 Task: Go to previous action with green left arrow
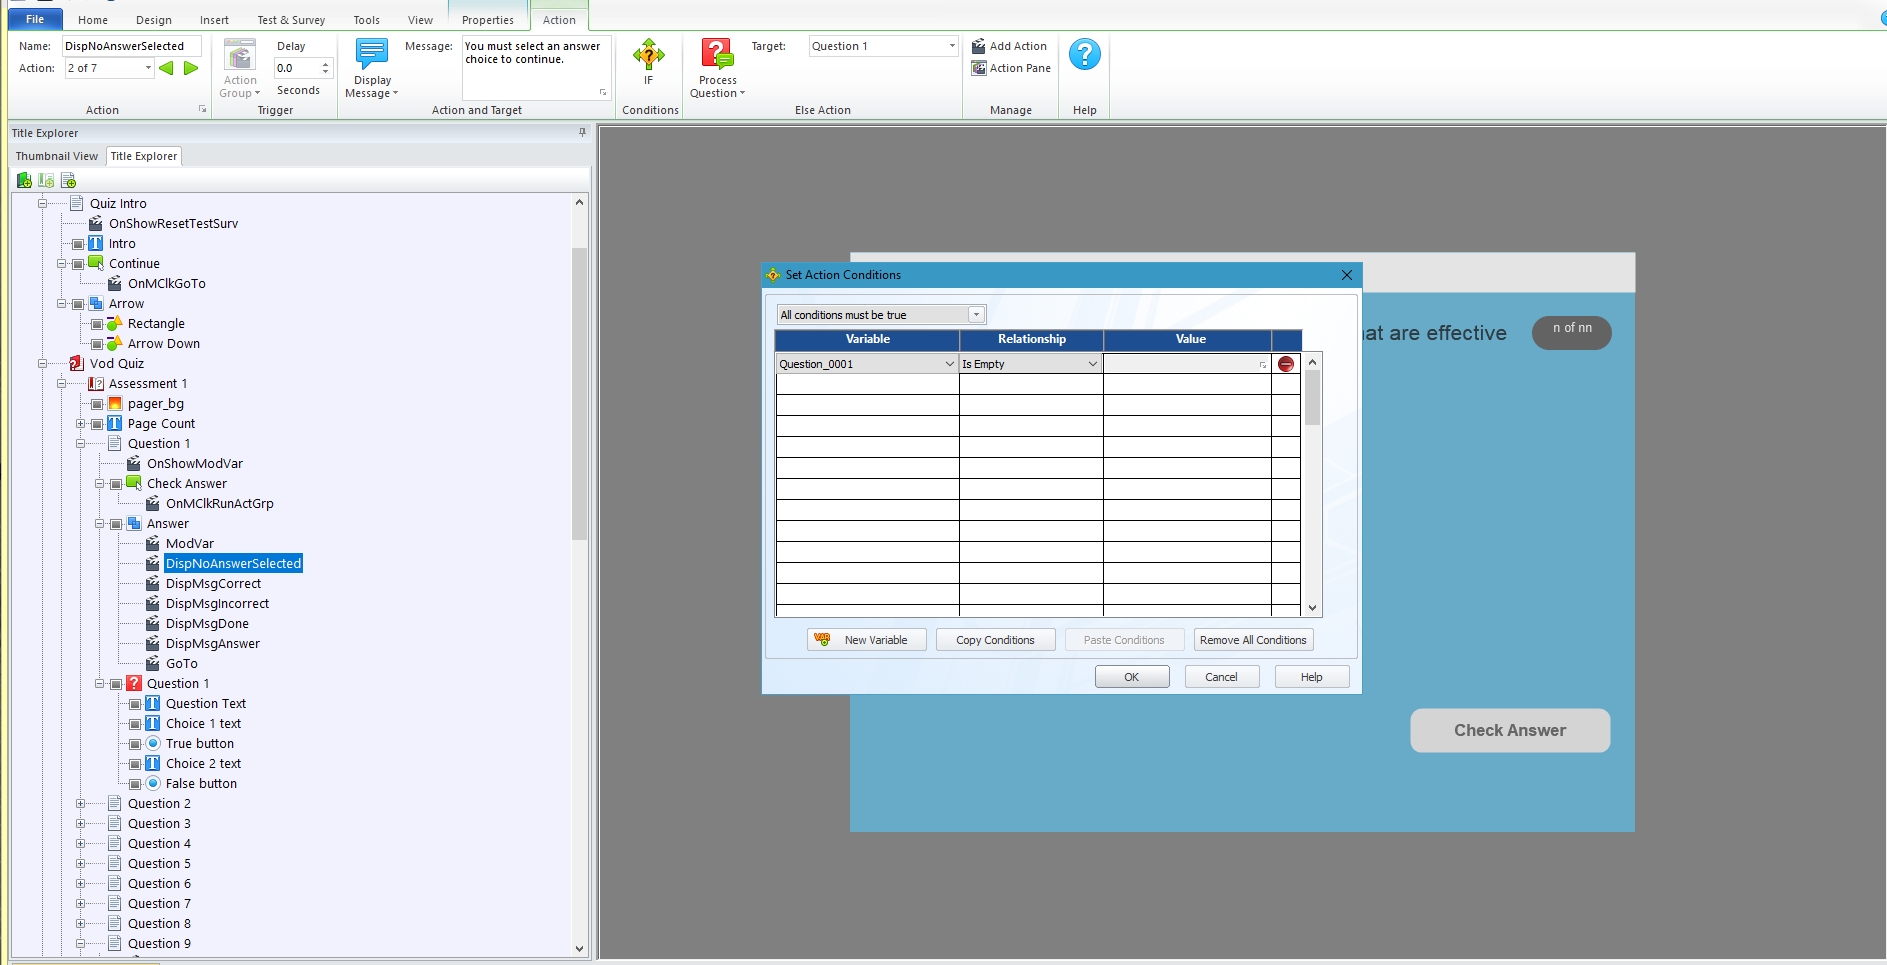pyautogui.click(x=166, y=68)
